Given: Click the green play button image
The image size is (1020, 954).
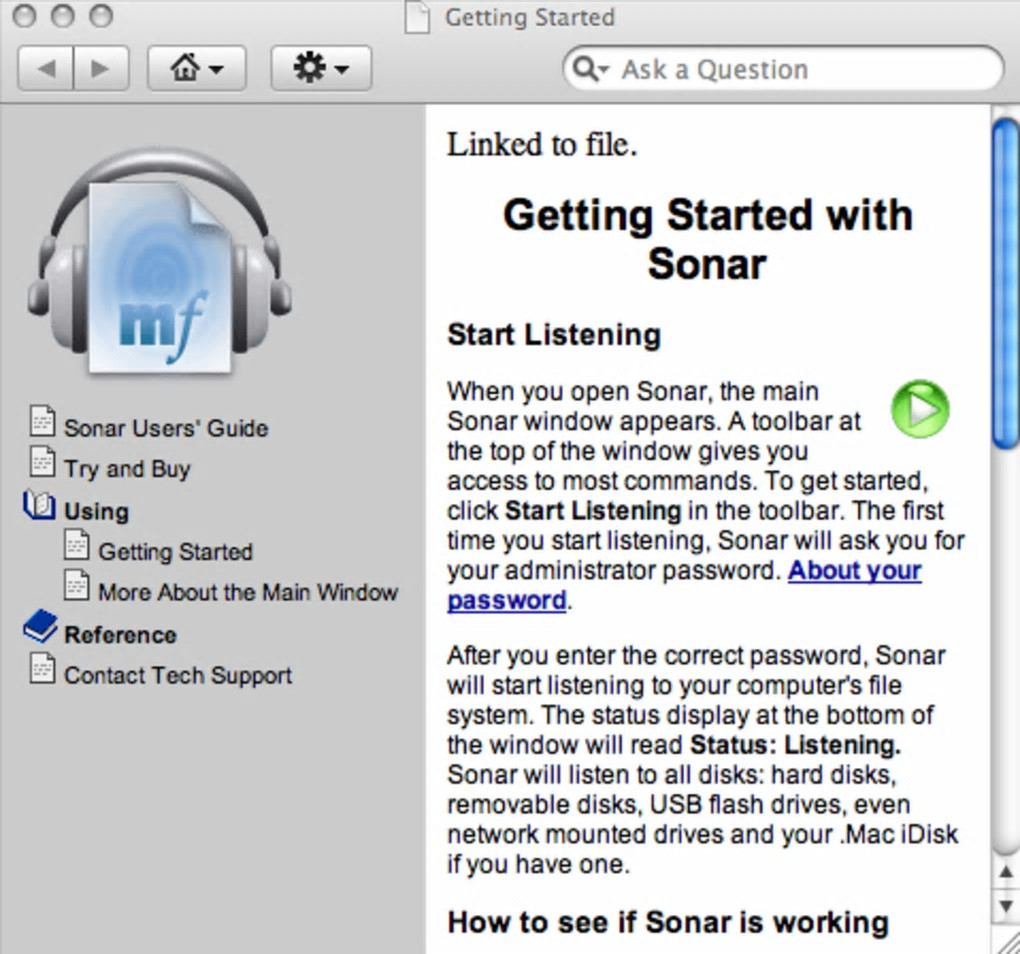Looking at the screenshot, I should coord(920,409).
